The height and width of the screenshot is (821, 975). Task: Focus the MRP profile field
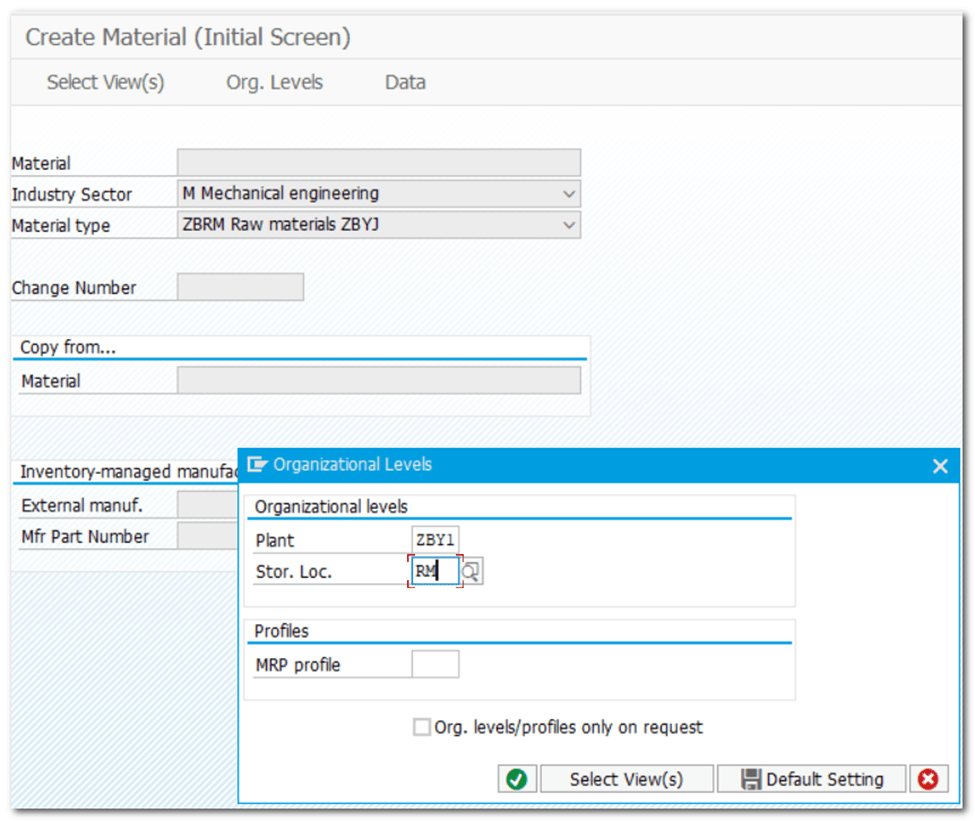tap(435, 664)
